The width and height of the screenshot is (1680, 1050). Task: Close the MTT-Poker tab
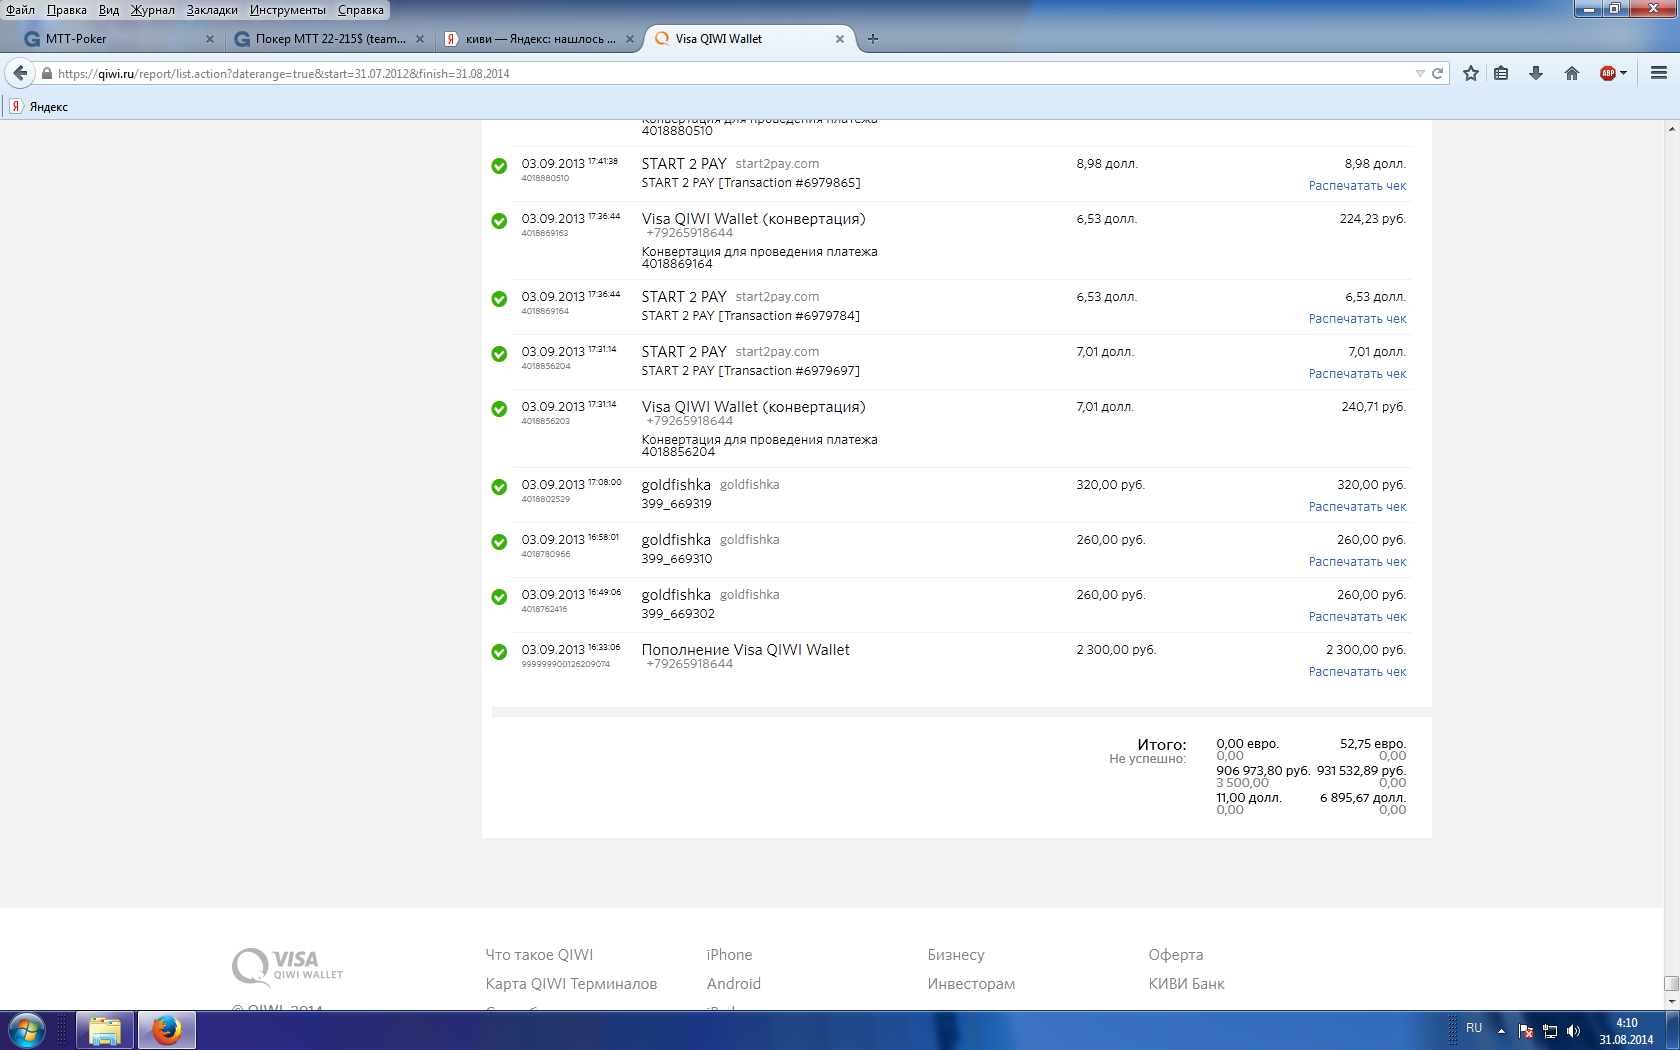point(210,39)
